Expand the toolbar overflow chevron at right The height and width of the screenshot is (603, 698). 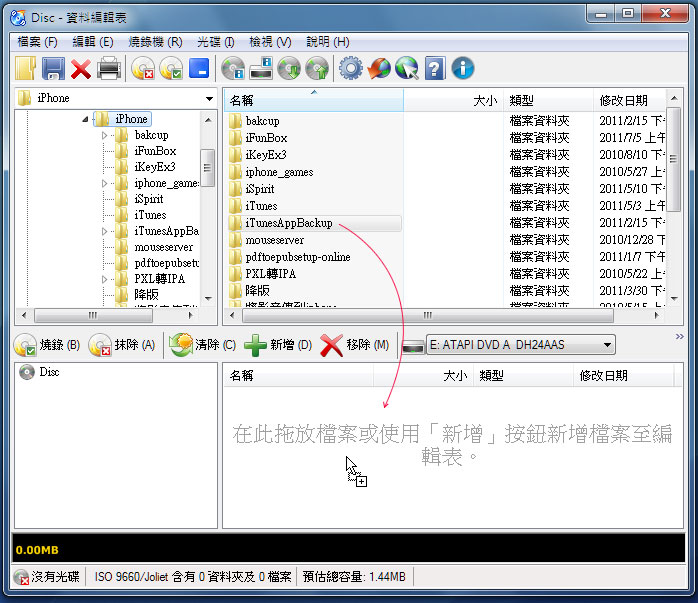point(679,336)
